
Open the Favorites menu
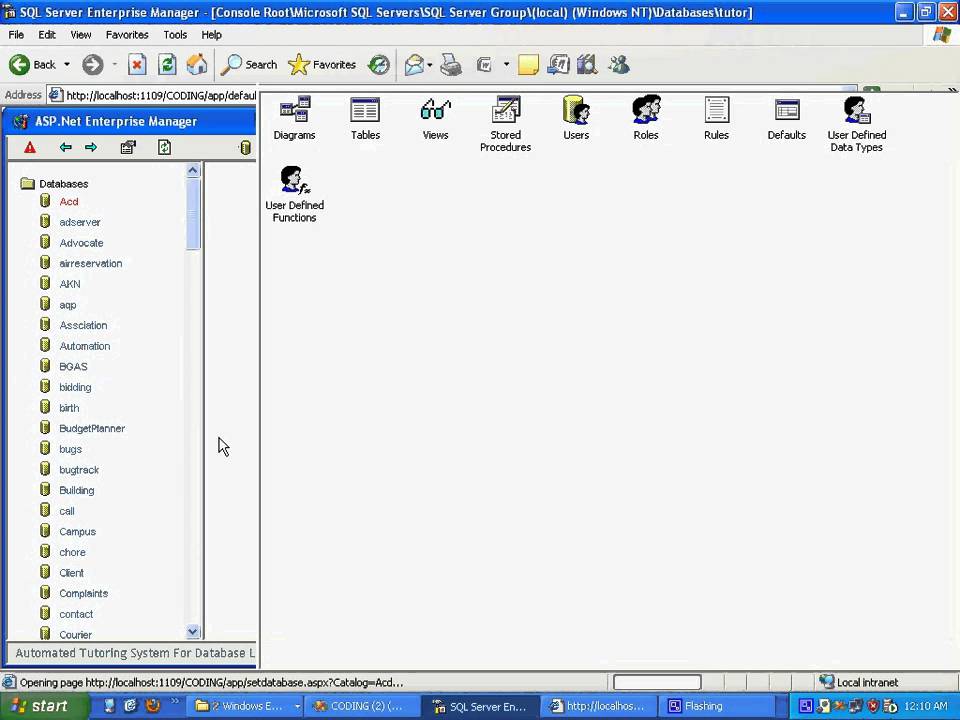tap(127, 35)
